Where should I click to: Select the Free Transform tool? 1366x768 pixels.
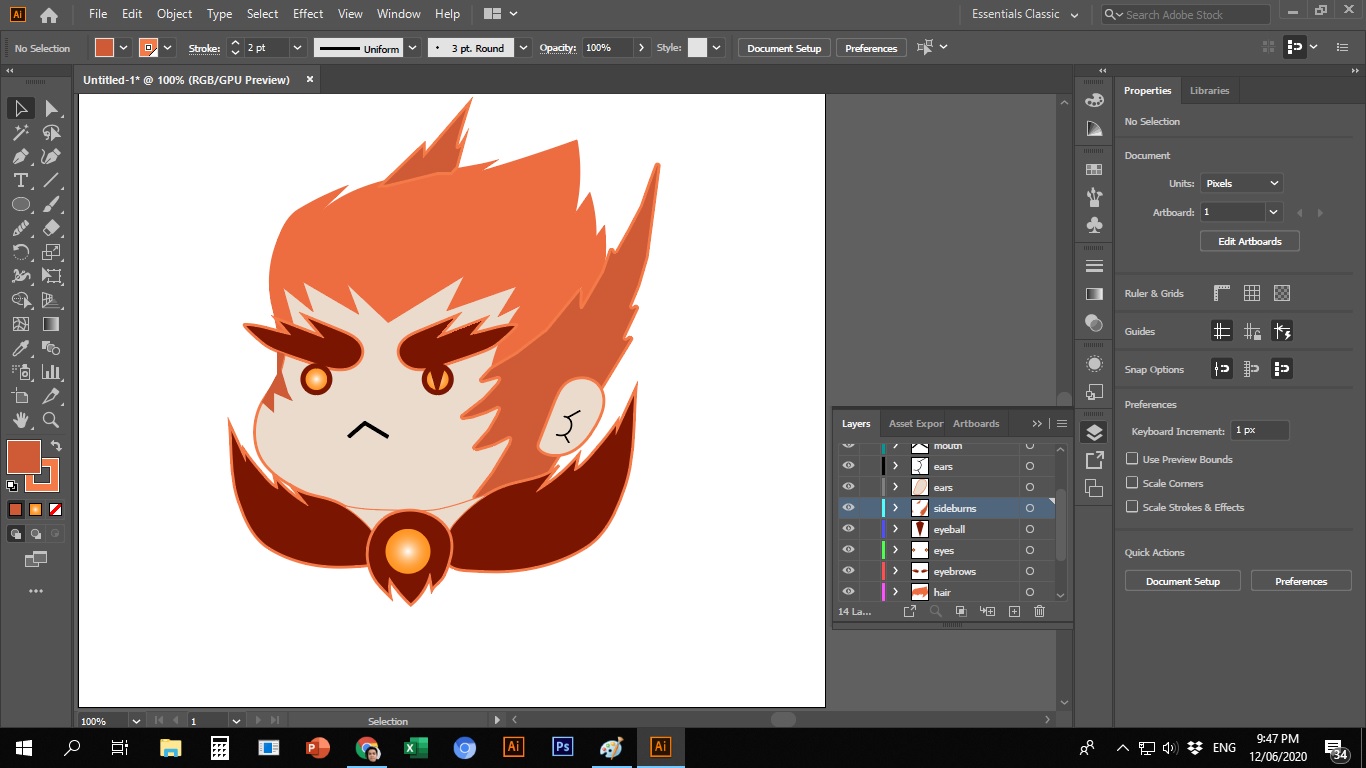(52, 276)
